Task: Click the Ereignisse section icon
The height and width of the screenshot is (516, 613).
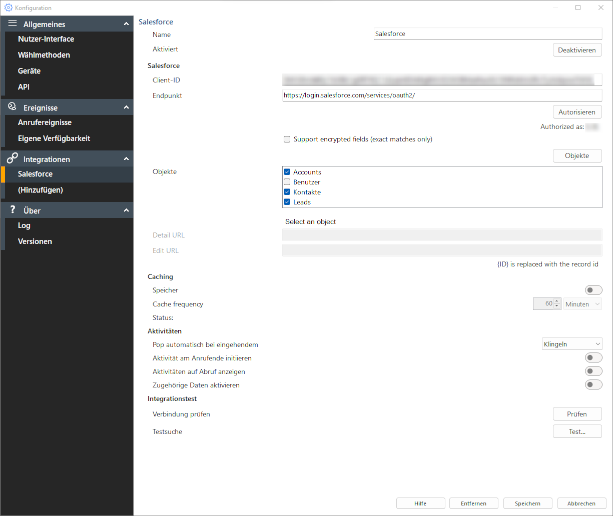Action: [12, 106]
